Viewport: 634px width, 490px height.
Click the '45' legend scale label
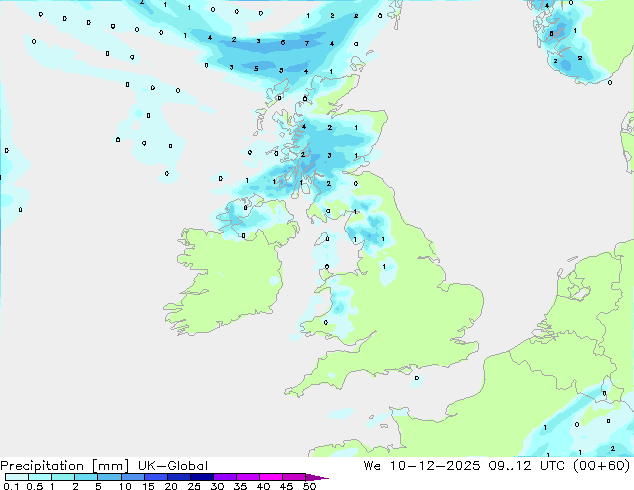click(x=286, y=486)
